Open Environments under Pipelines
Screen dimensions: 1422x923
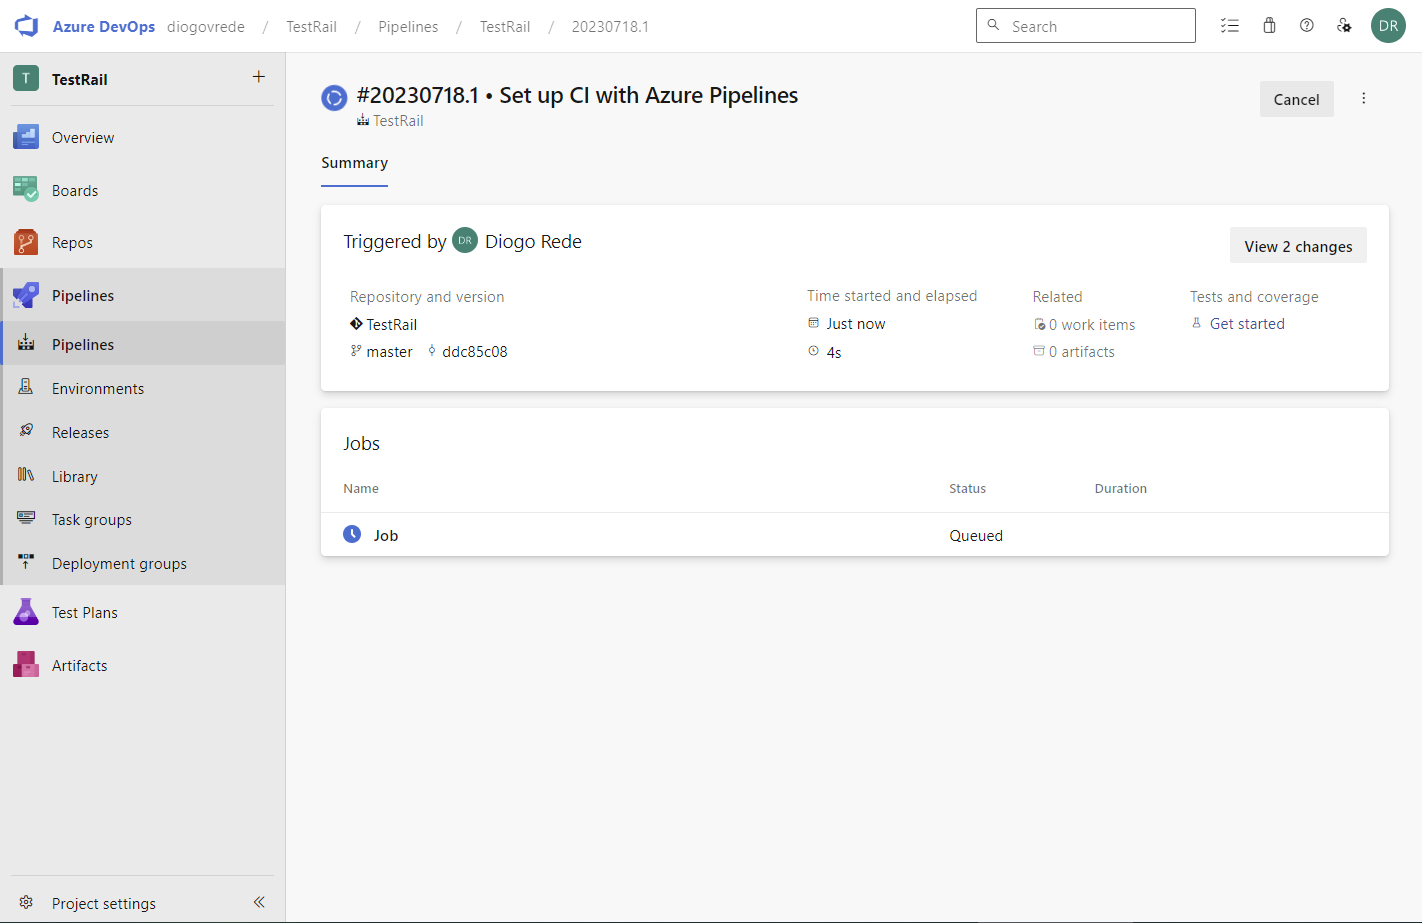(x=97, y=389)
